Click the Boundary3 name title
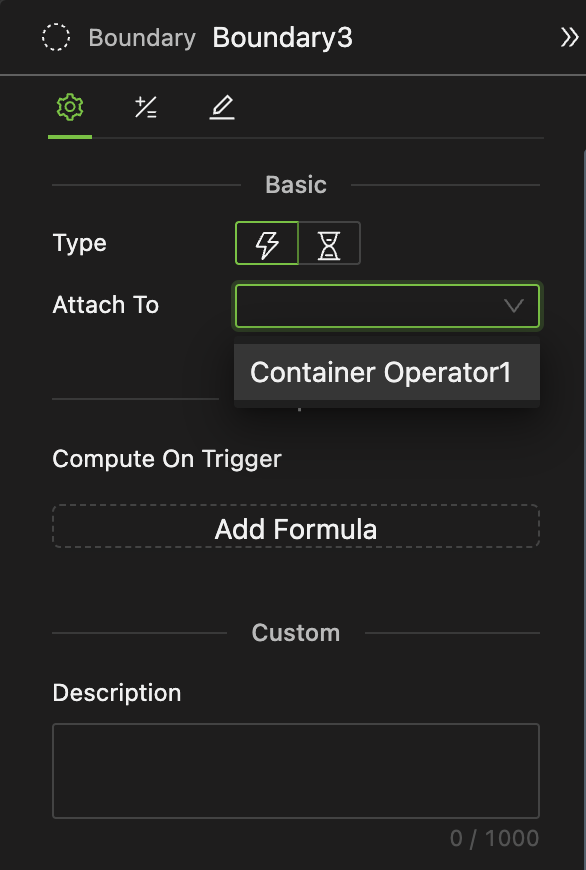Screen dimensions: 586x870 pyautogui.click(x=282, y=38)
